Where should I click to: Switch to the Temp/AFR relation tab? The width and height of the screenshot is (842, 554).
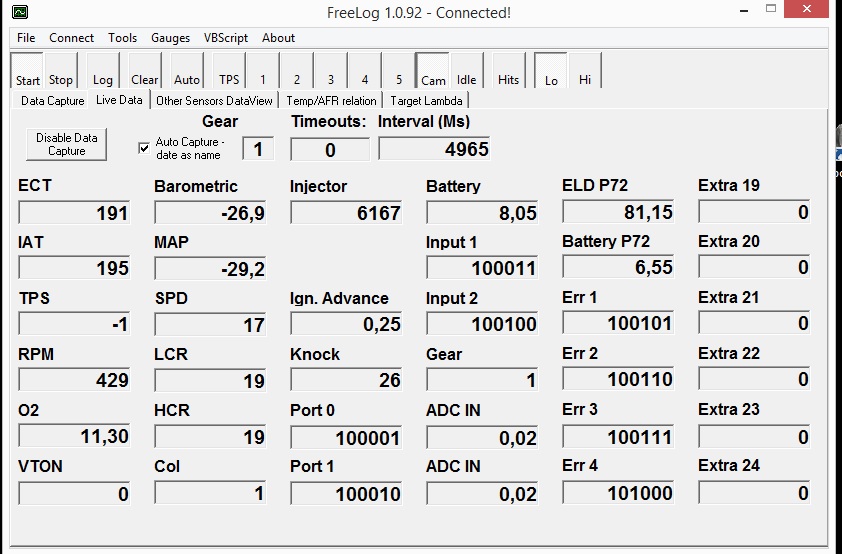[331, 101]
